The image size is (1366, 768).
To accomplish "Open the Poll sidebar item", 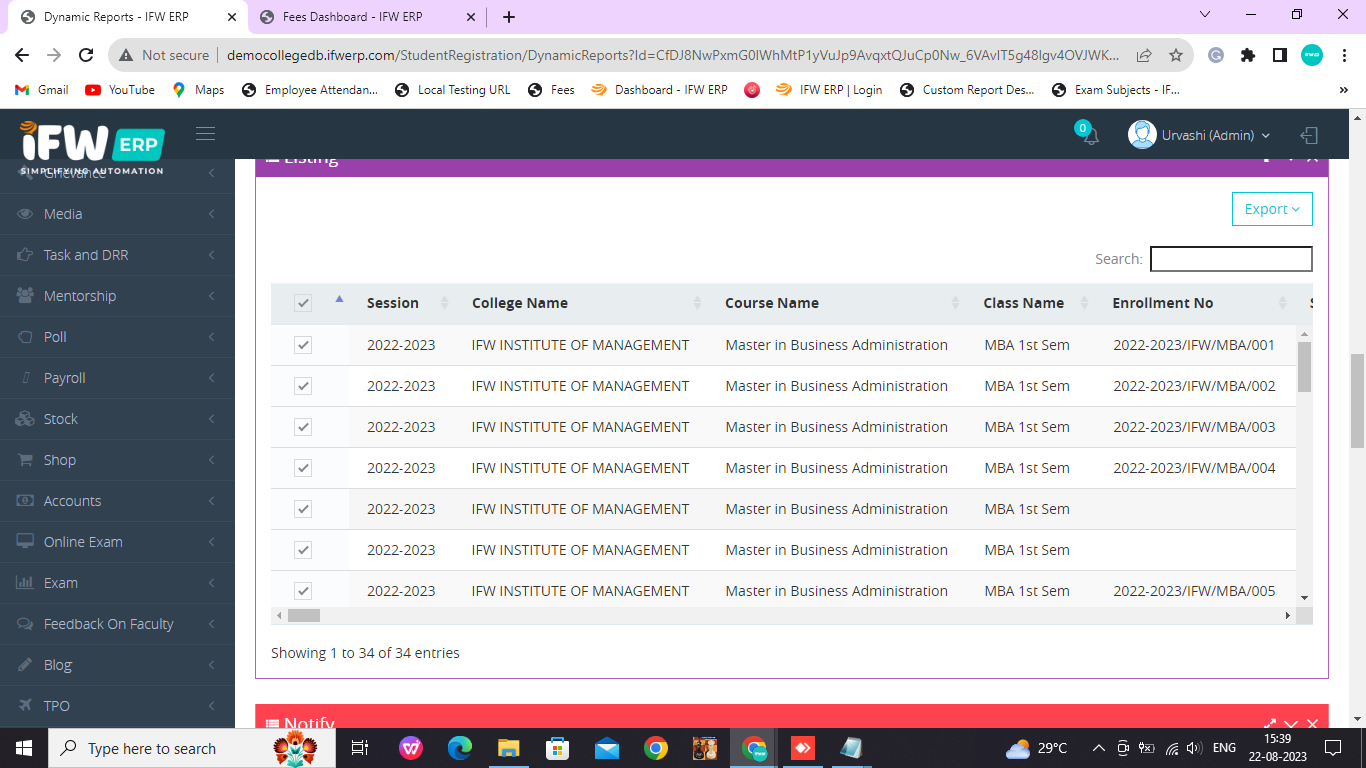I will pos(117,337).
